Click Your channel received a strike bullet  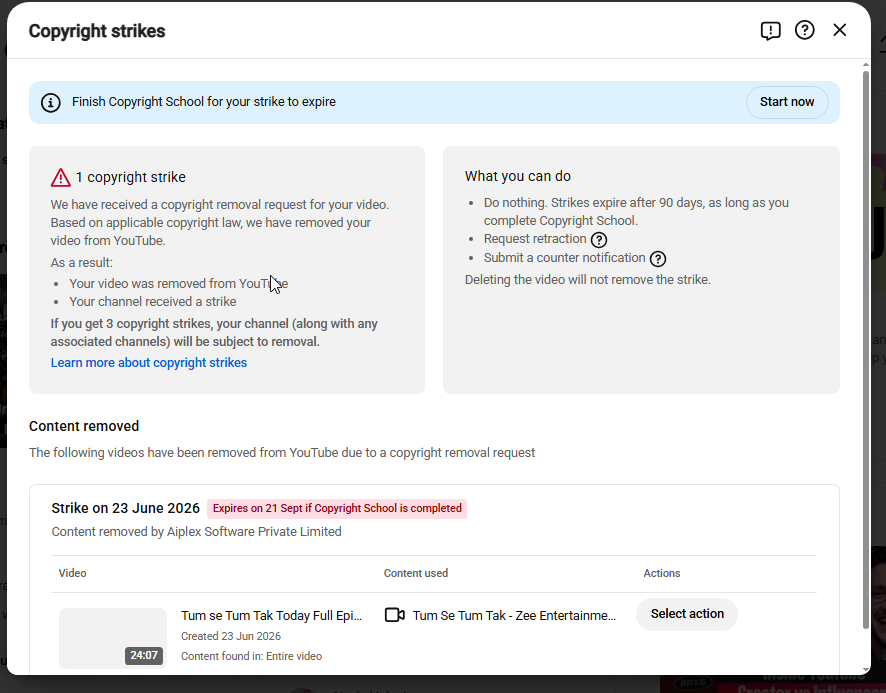pos(153,302)
